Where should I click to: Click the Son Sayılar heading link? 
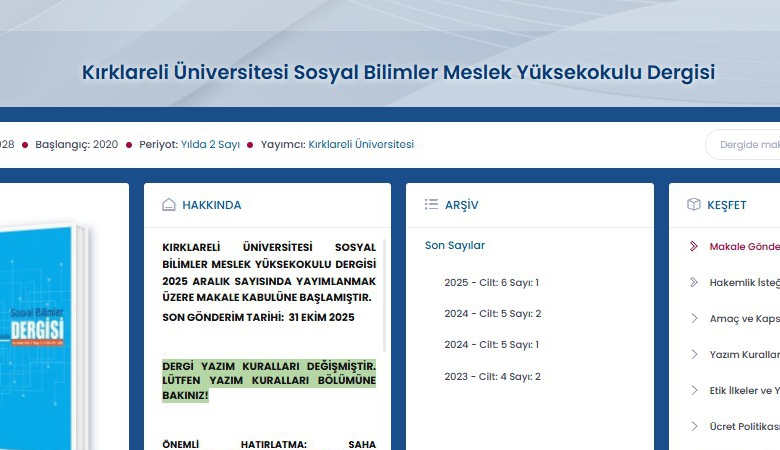[454, 245]
